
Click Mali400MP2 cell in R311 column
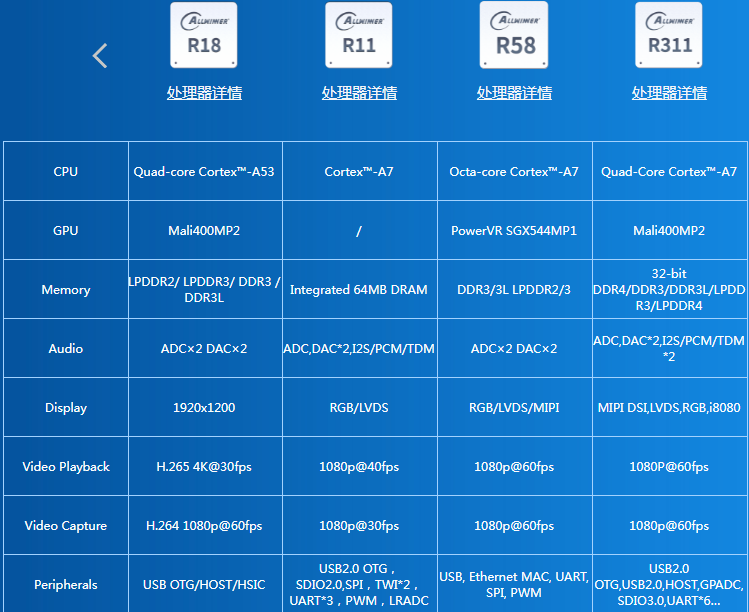pos(670,230)
